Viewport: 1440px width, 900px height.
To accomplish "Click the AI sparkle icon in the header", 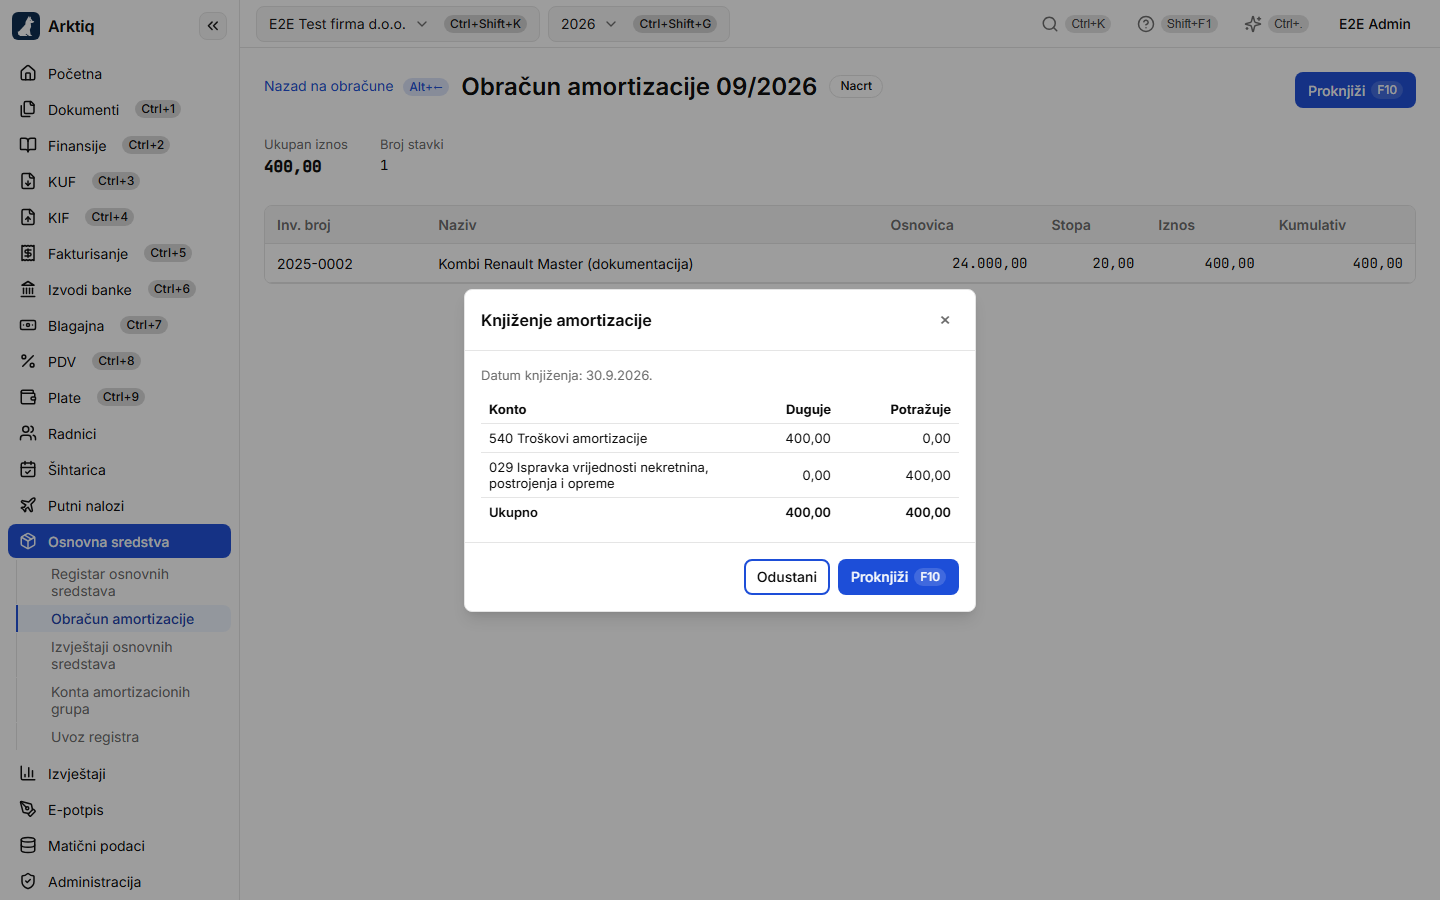I will tap(1253, 24).
